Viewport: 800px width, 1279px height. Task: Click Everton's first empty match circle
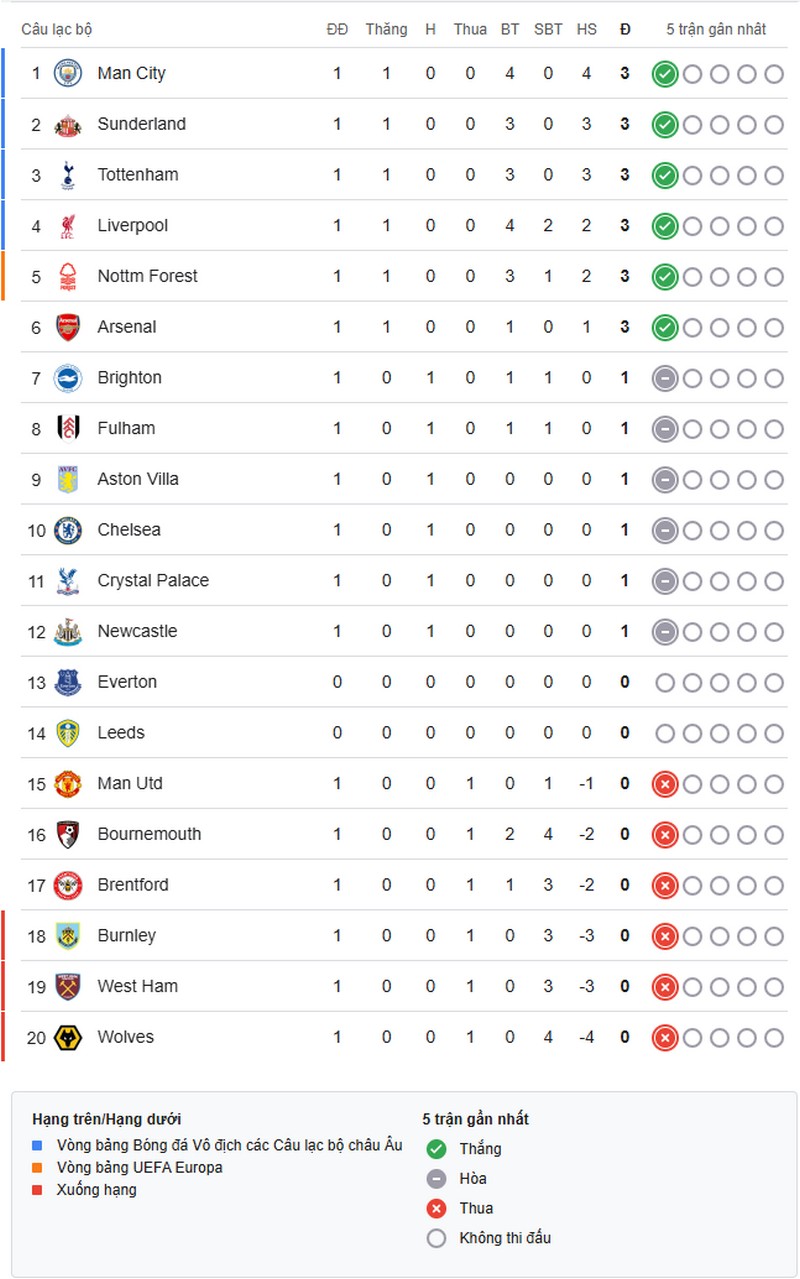(x=665, y=682)
